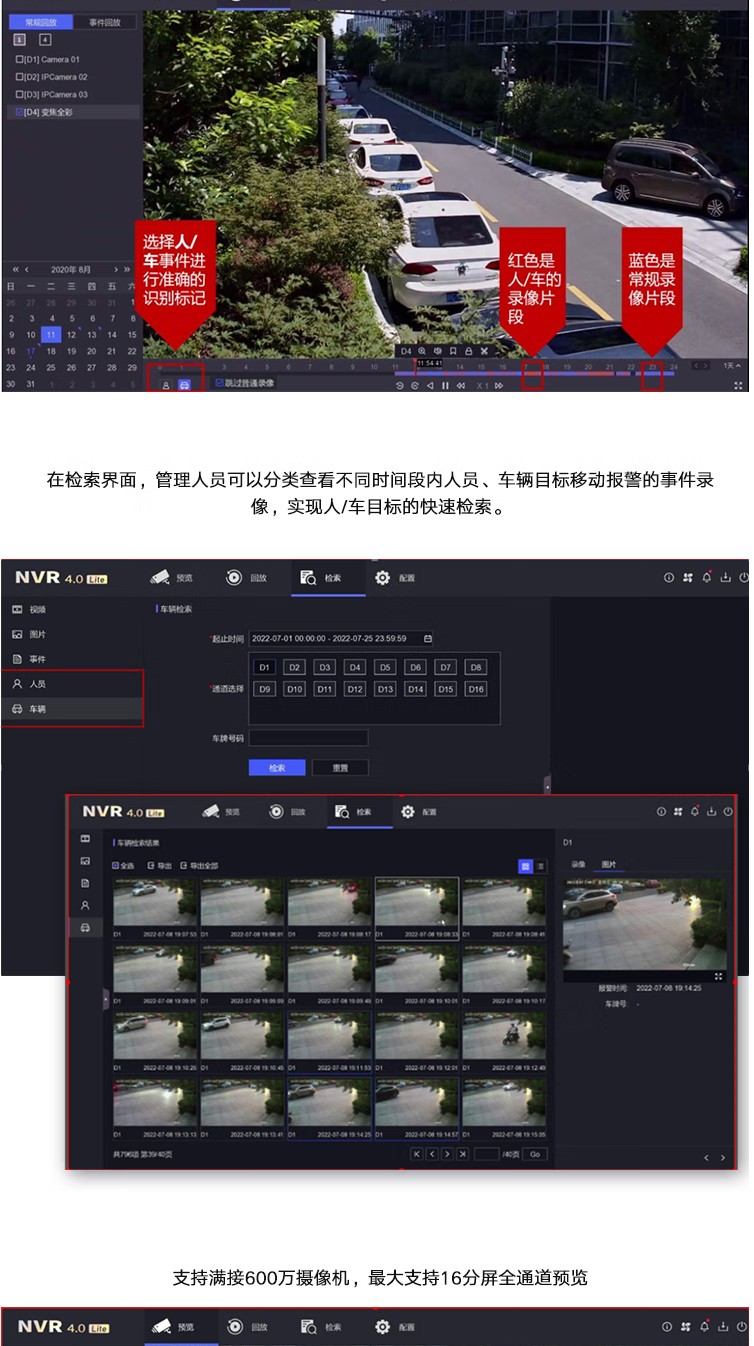Open the 录像 tab in the detail panel
The height and width of the screenshot is (1346, 754).
click(x=578, y=864)
